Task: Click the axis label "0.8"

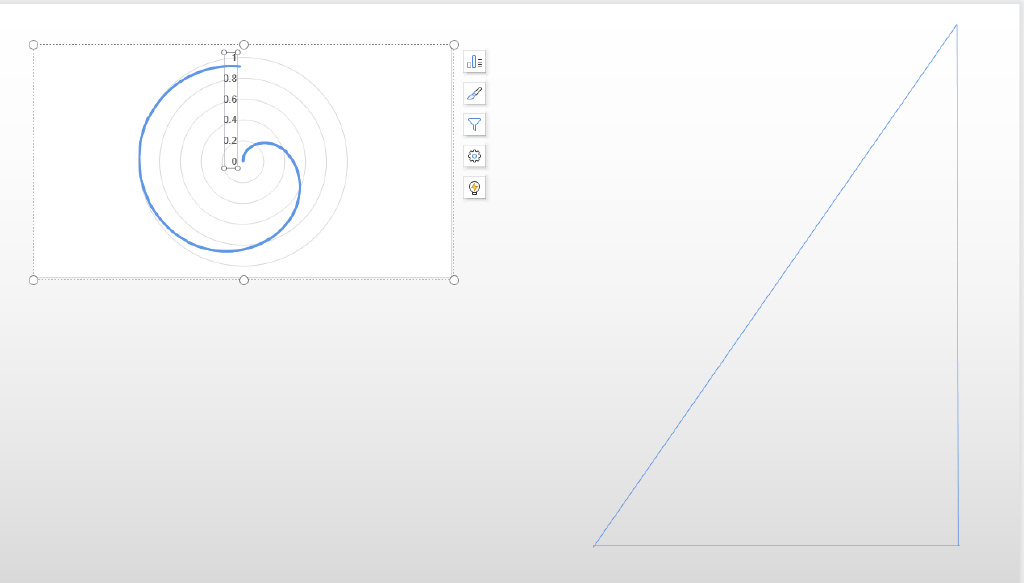Action: 230,78
